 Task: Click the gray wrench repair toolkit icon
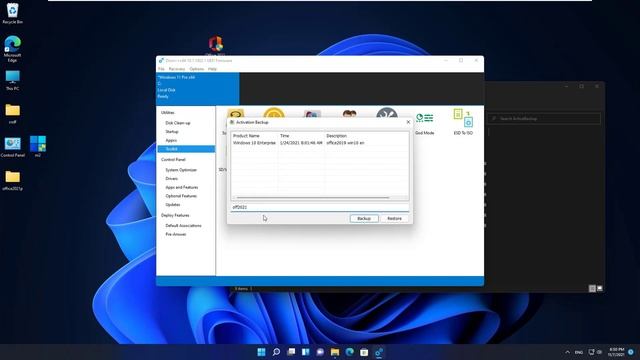coord(387,113)
